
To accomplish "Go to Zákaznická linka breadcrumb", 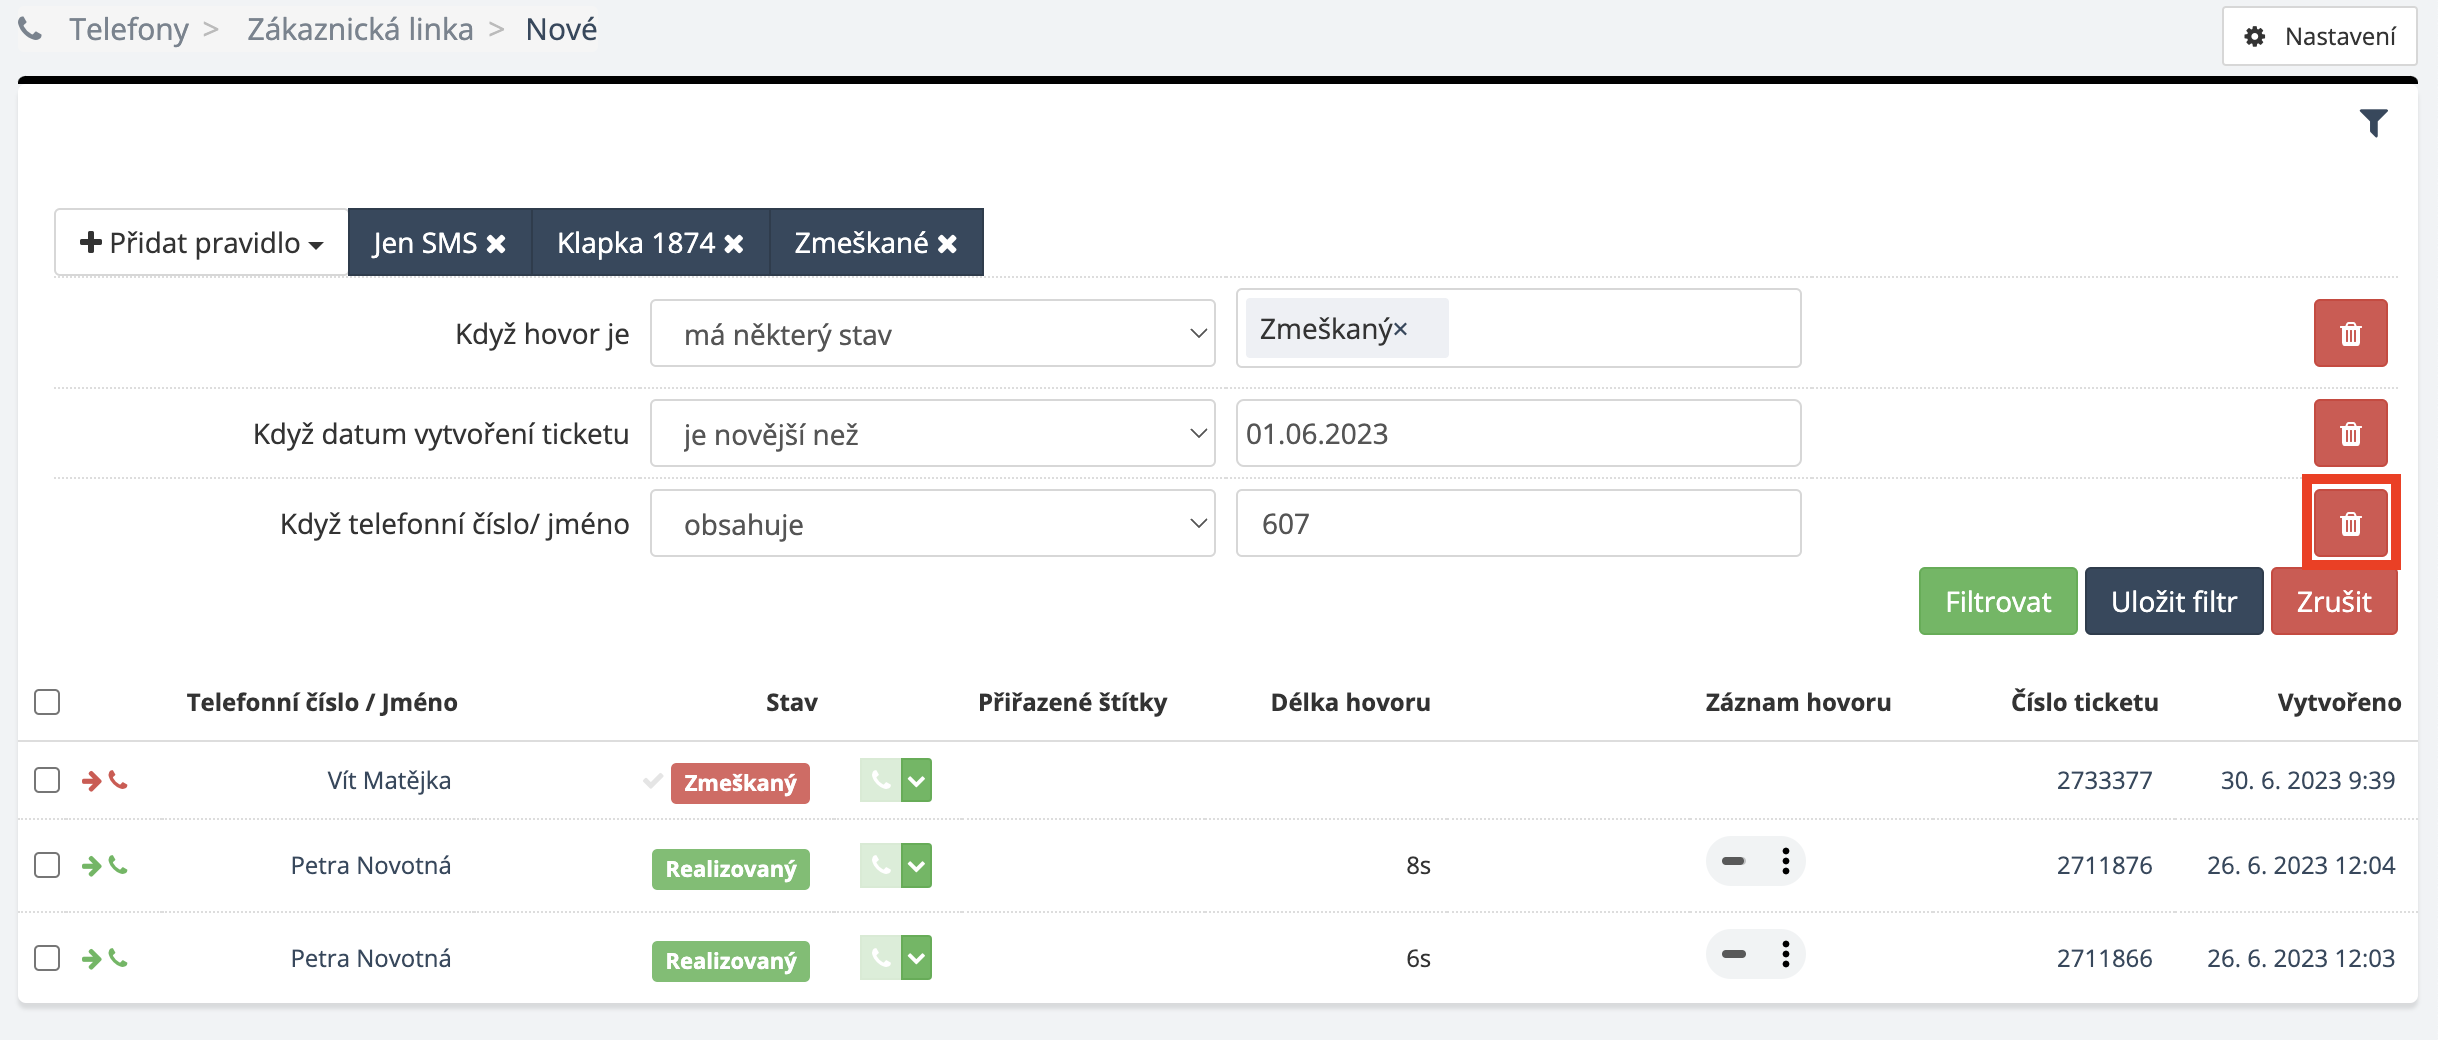I will point(360,30).
